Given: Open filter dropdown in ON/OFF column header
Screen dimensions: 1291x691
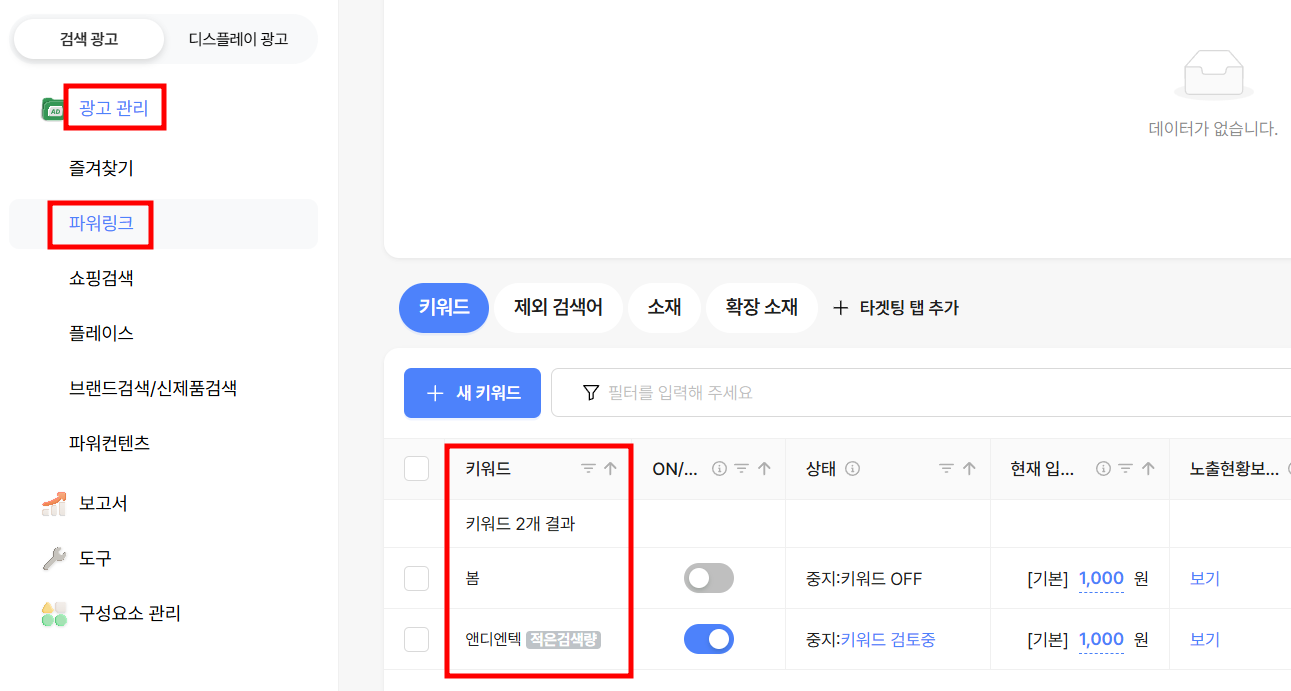Looking at the screenshot, I should [x=741, y=468].
